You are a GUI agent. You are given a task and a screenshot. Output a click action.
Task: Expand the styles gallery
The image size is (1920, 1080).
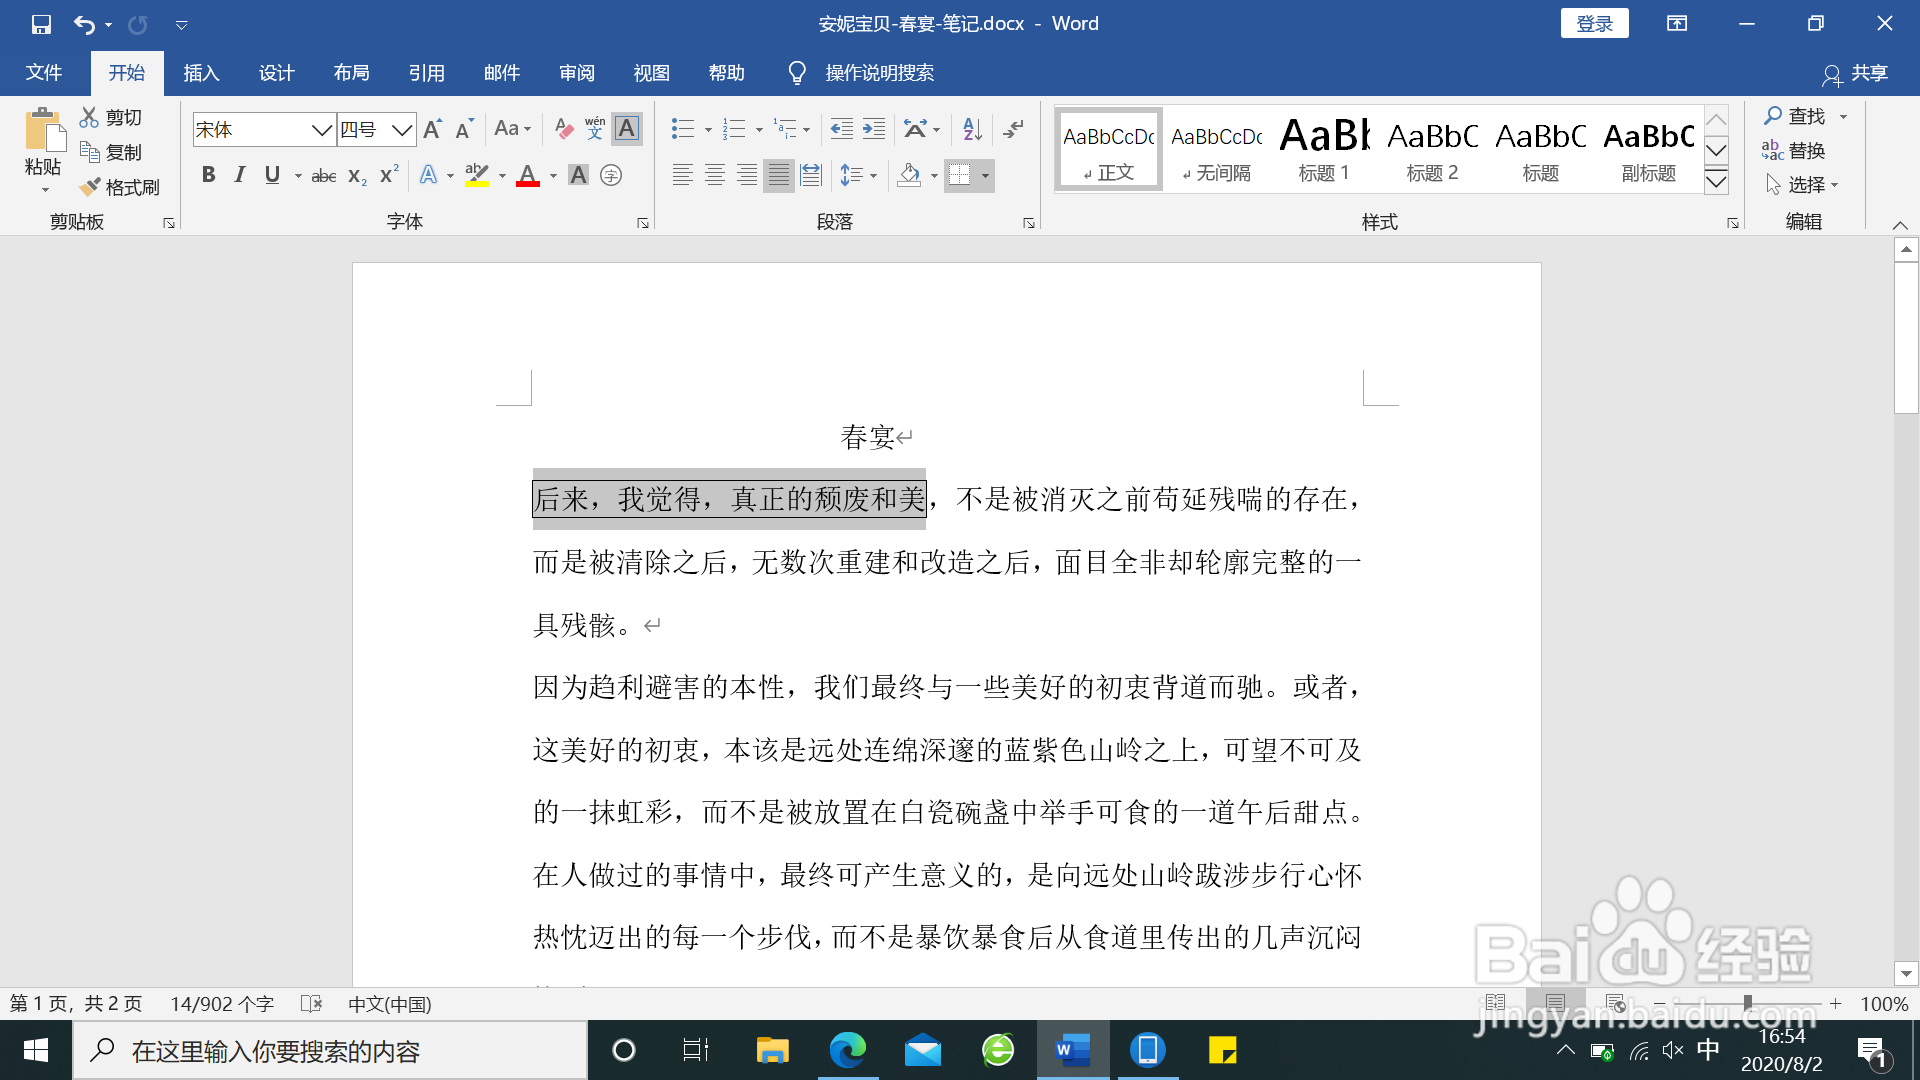click(1716, 181)
